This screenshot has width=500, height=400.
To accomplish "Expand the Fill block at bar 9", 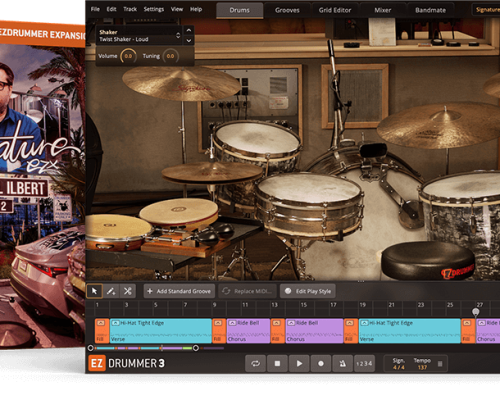I will 218,323.
